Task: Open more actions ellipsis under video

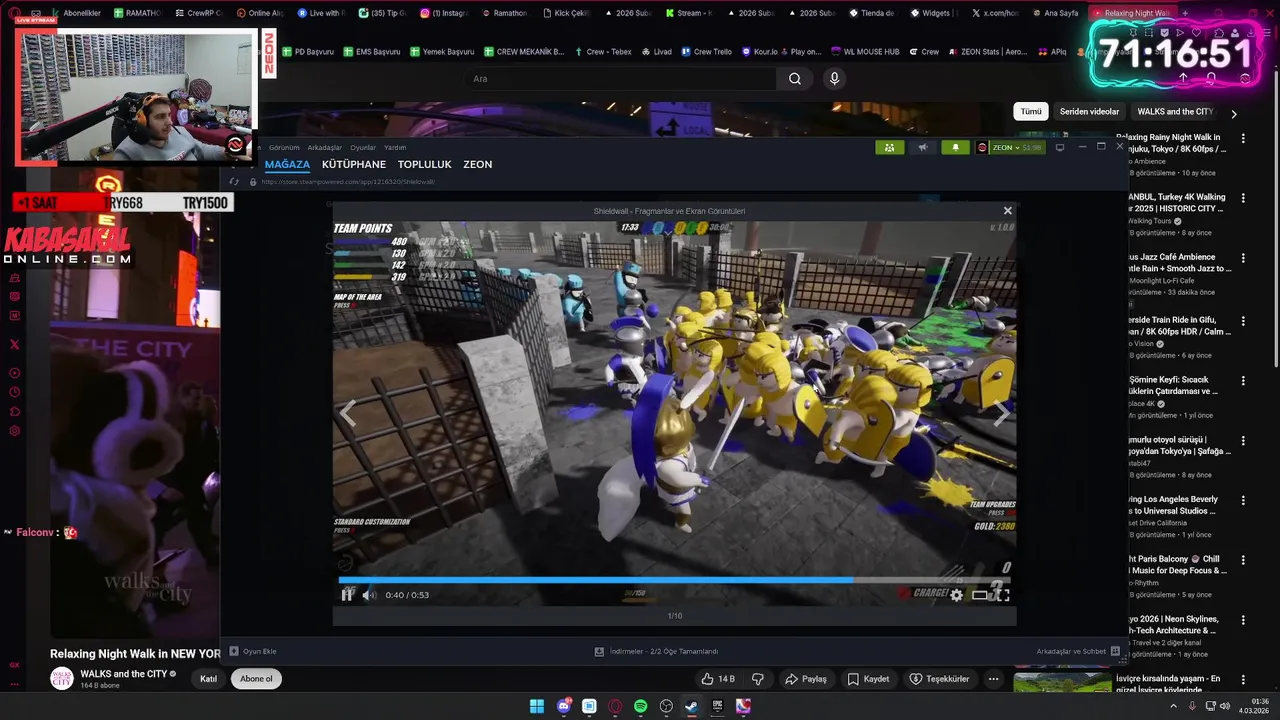Action: pyautogui.click(x=993, y=679)
